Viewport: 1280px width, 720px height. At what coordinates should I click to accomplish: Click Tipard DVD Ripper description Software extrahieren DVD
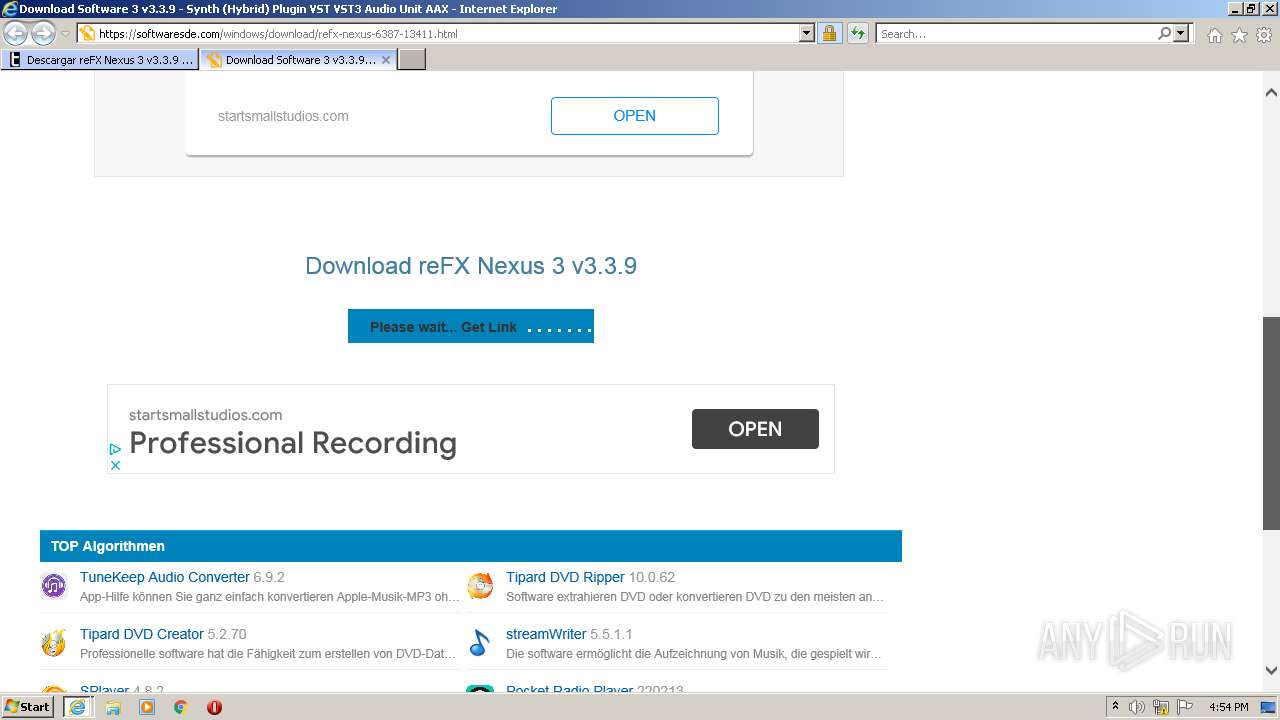(695, 597)
